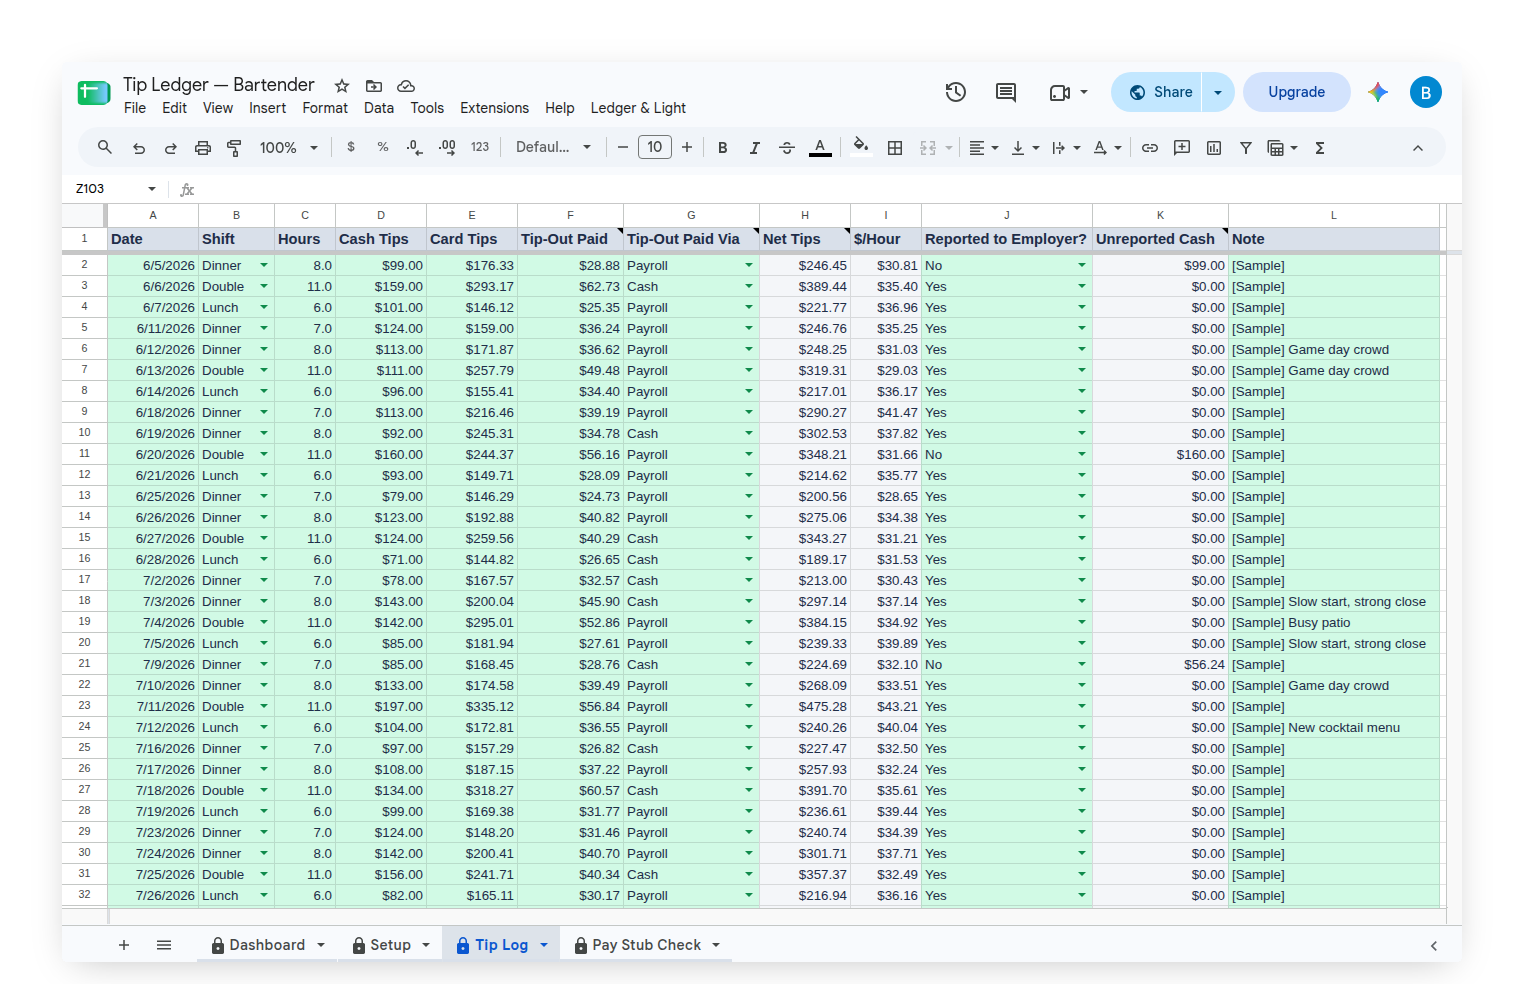
Task: Open the name box dropdown arrow
Action: [x=152, y=189]
